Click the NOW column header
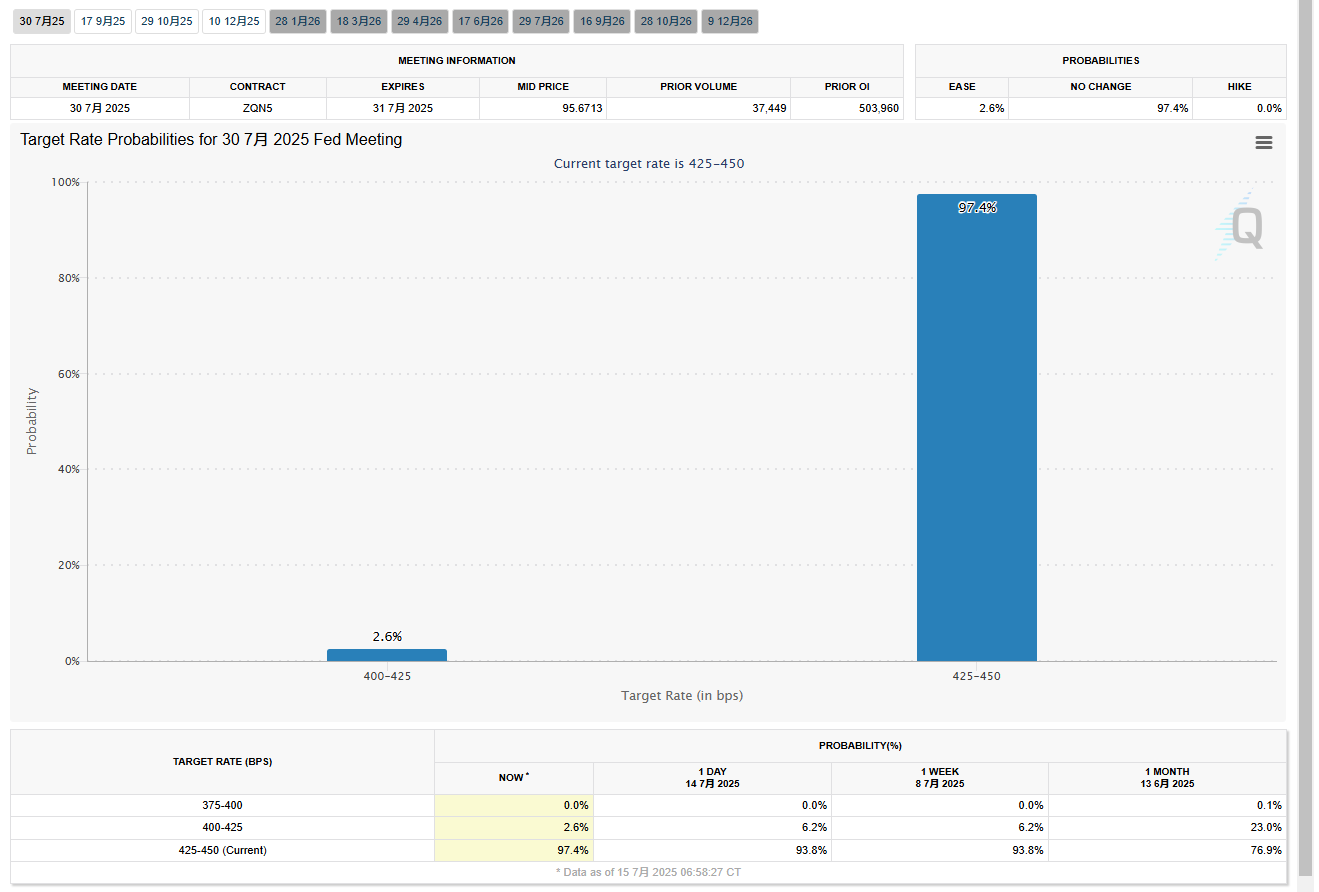1319x892 pixels. click(514, 778)
